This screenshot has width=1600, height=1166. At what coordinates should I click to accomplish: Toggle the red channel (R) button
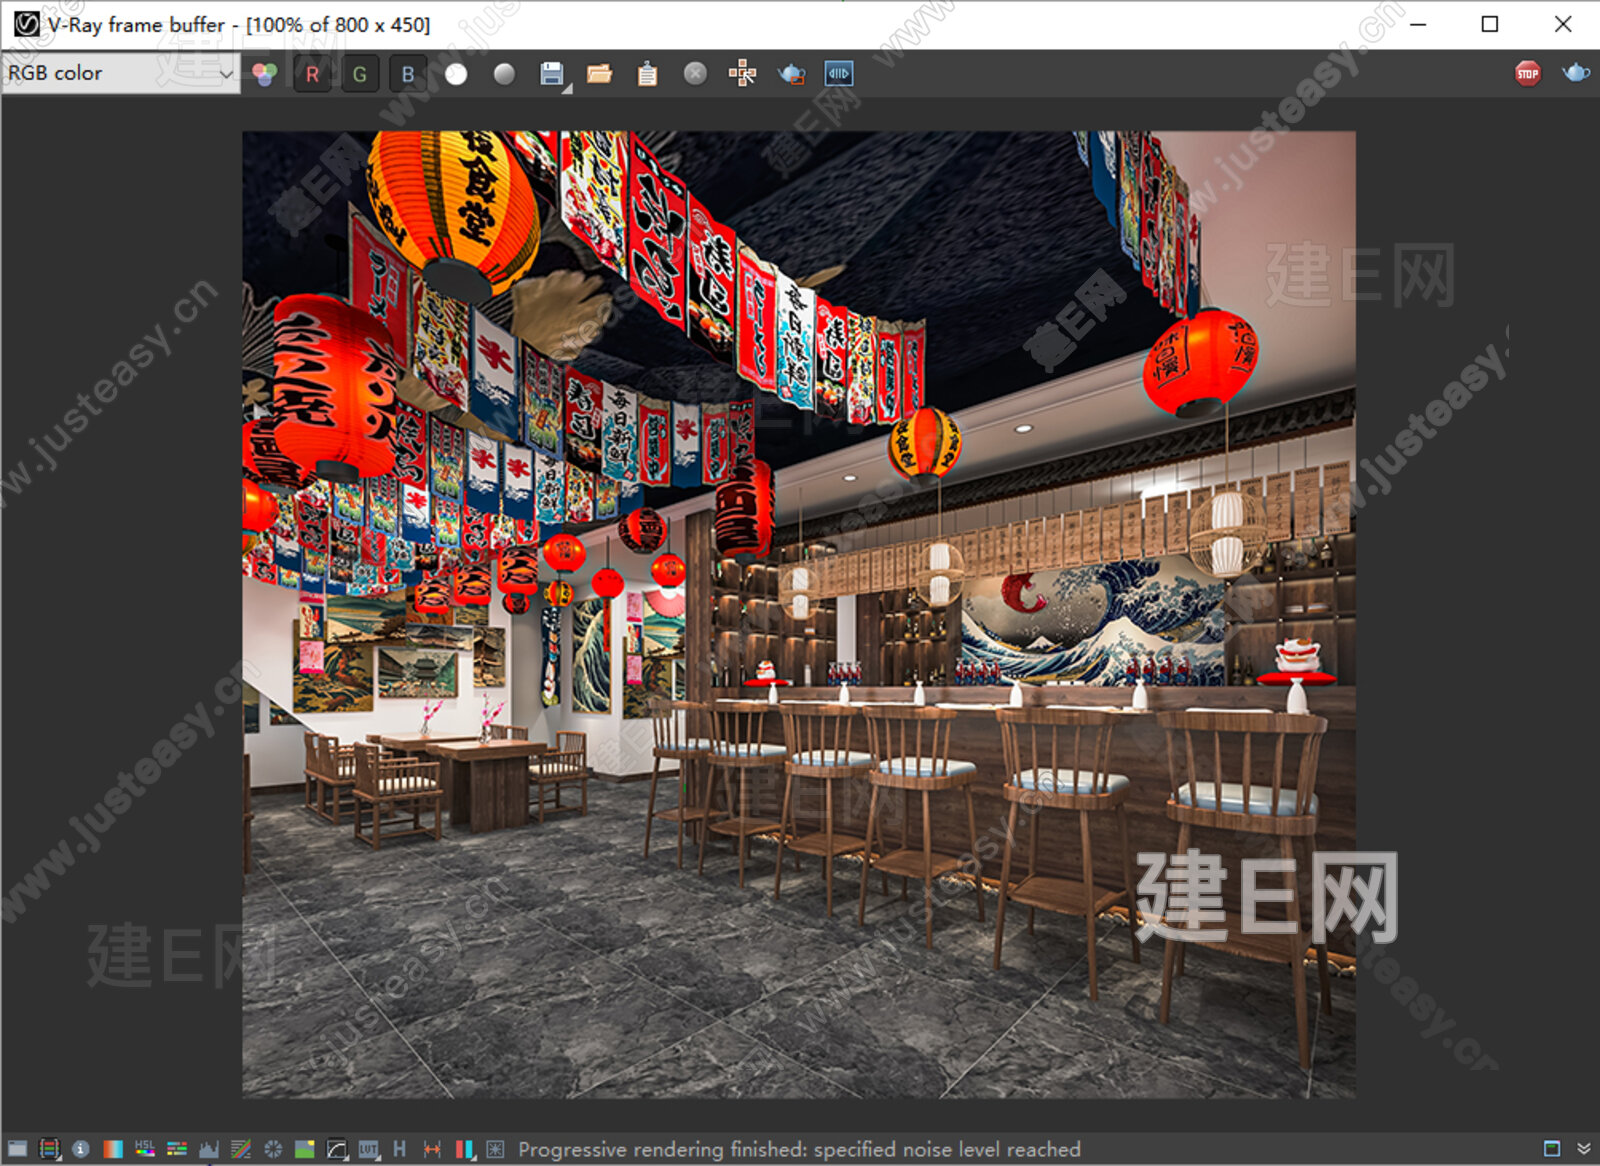[312, 74]
